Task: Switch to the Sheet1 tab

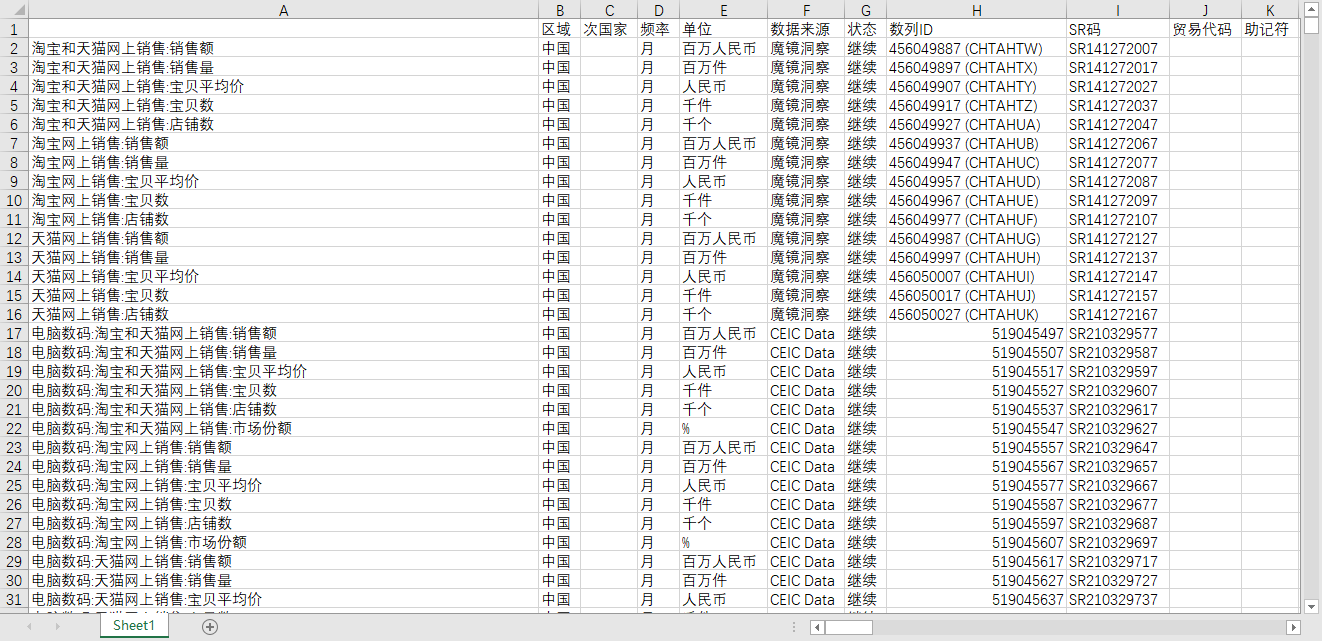Action: (x=134, y=626)
